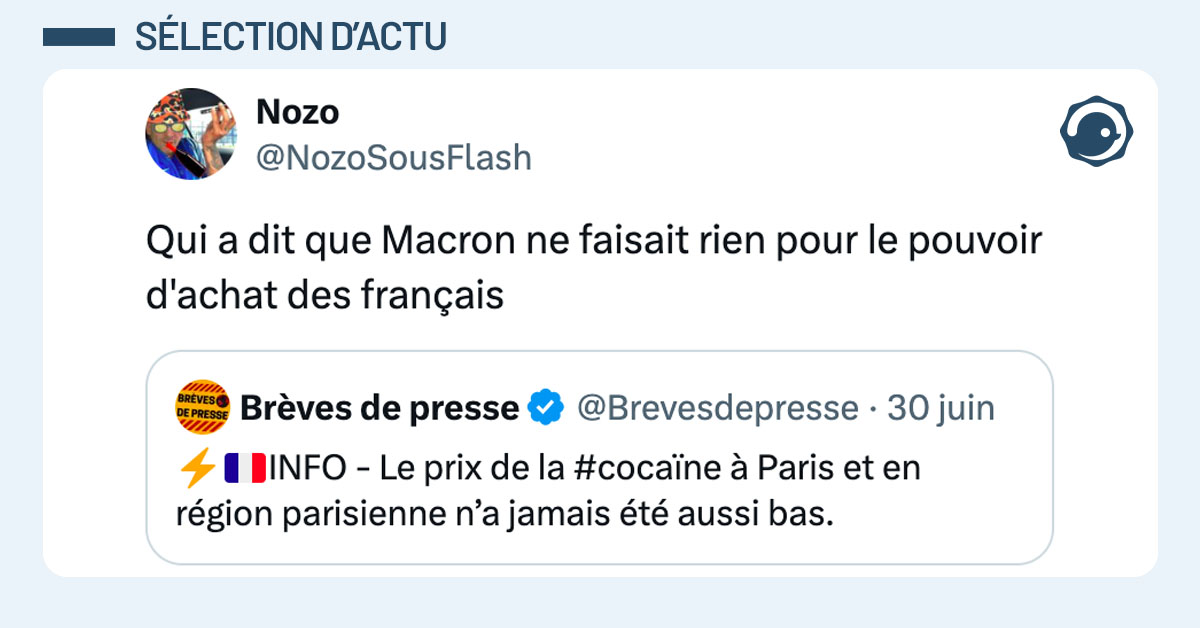Open the @NozoSousFlash handle
This screenshot has width=1200, height=628.
pos(394,157)
